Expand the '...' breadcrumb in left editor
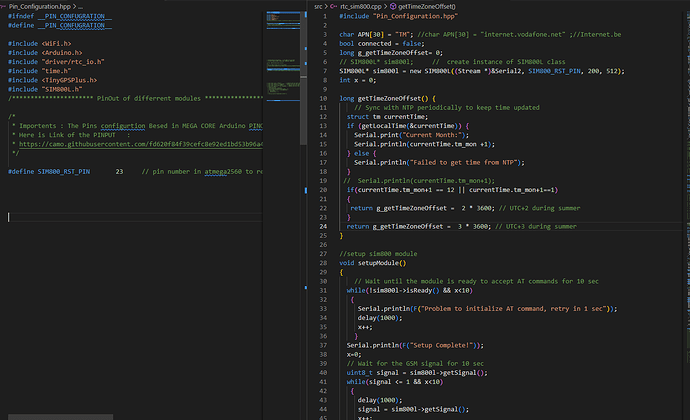The image size is (690, 420). tap(81, 6)
